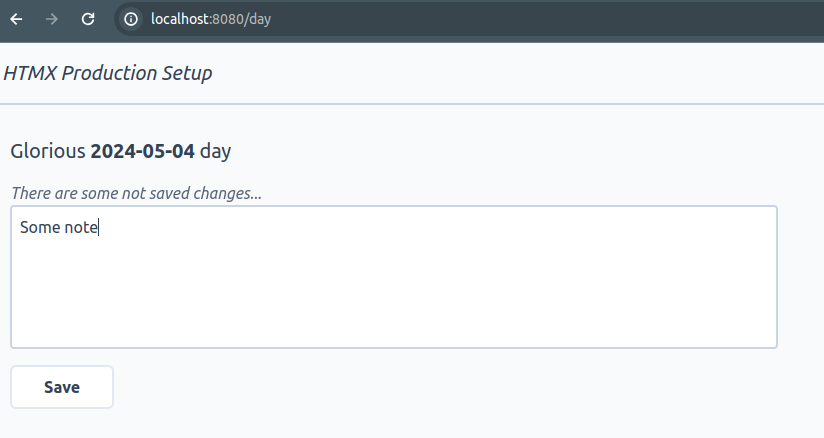The width and height of the screenshot is (824, 438).
Task: Save the note with the Save button
Action: tap(62, 387)
